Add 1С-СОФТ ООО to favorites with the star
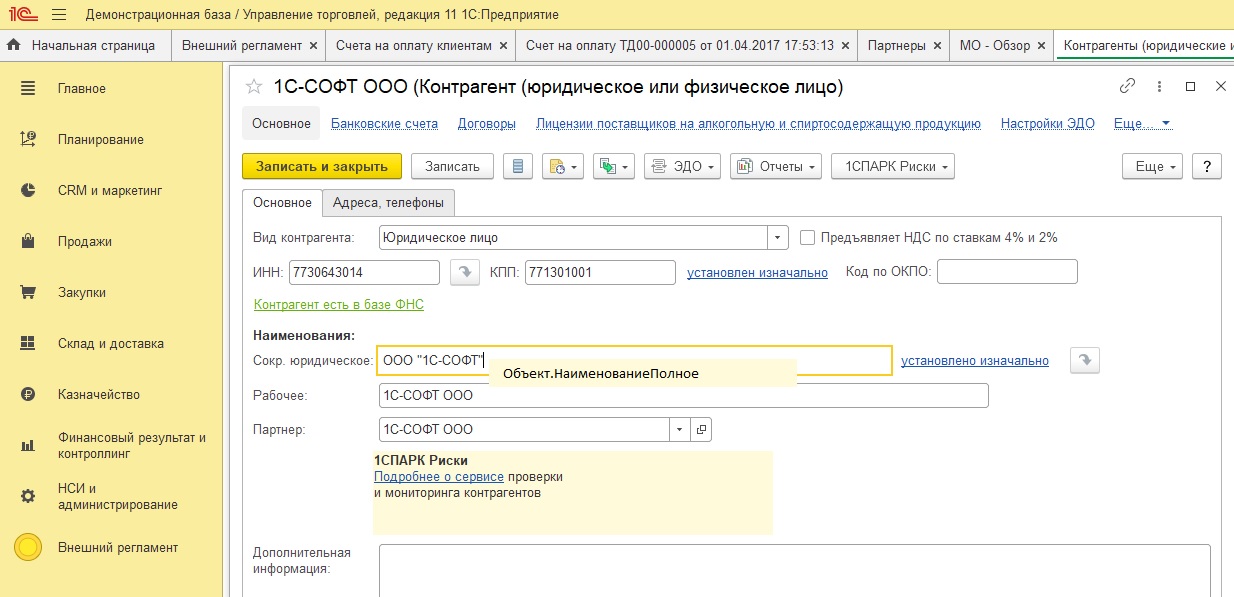Image resolution: width=1234 pixels, height=597 pixels. (255, 87)
